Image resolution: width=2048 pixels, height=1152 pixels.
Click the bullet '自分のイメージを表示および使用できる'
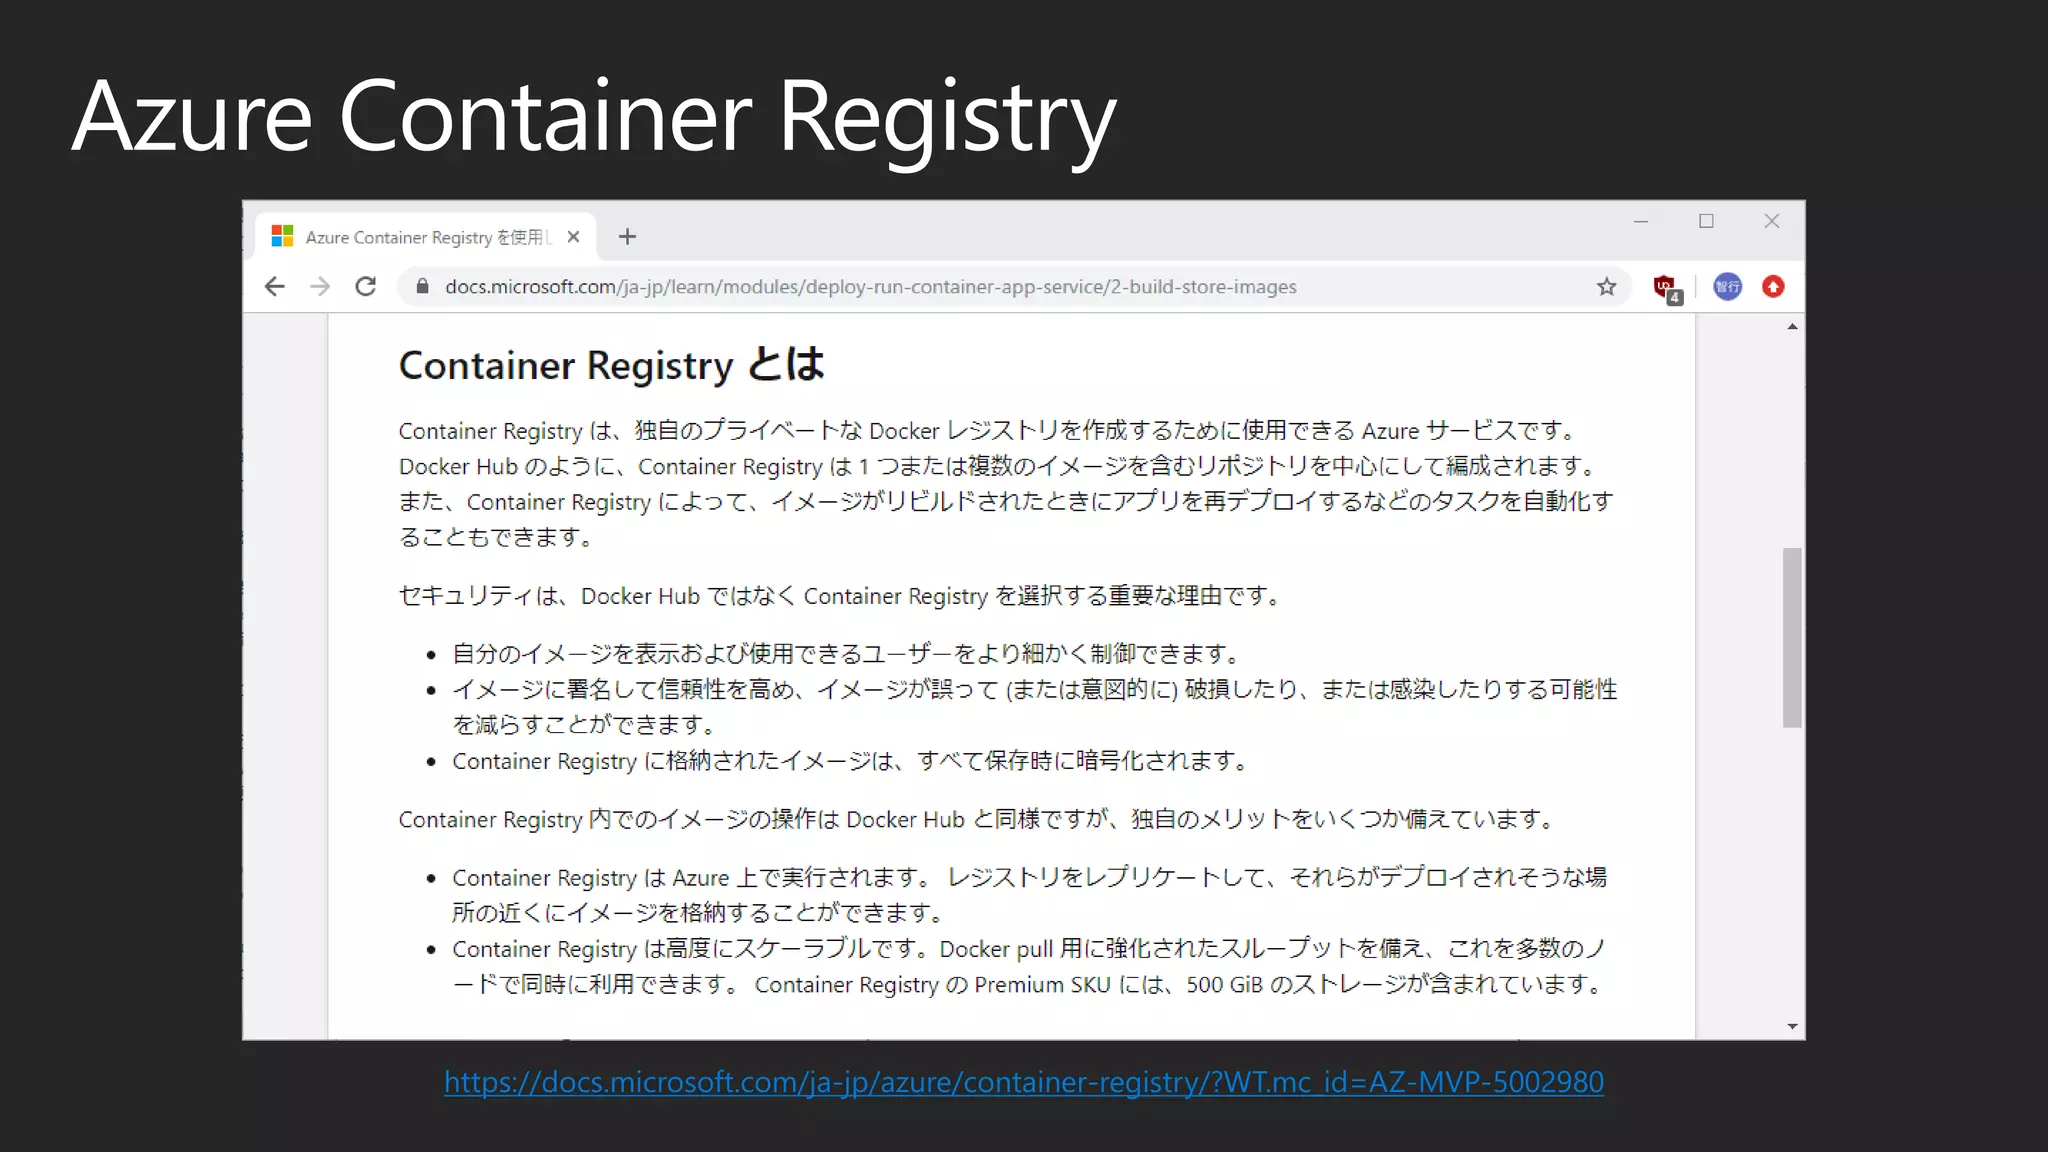tap(847, 654)
